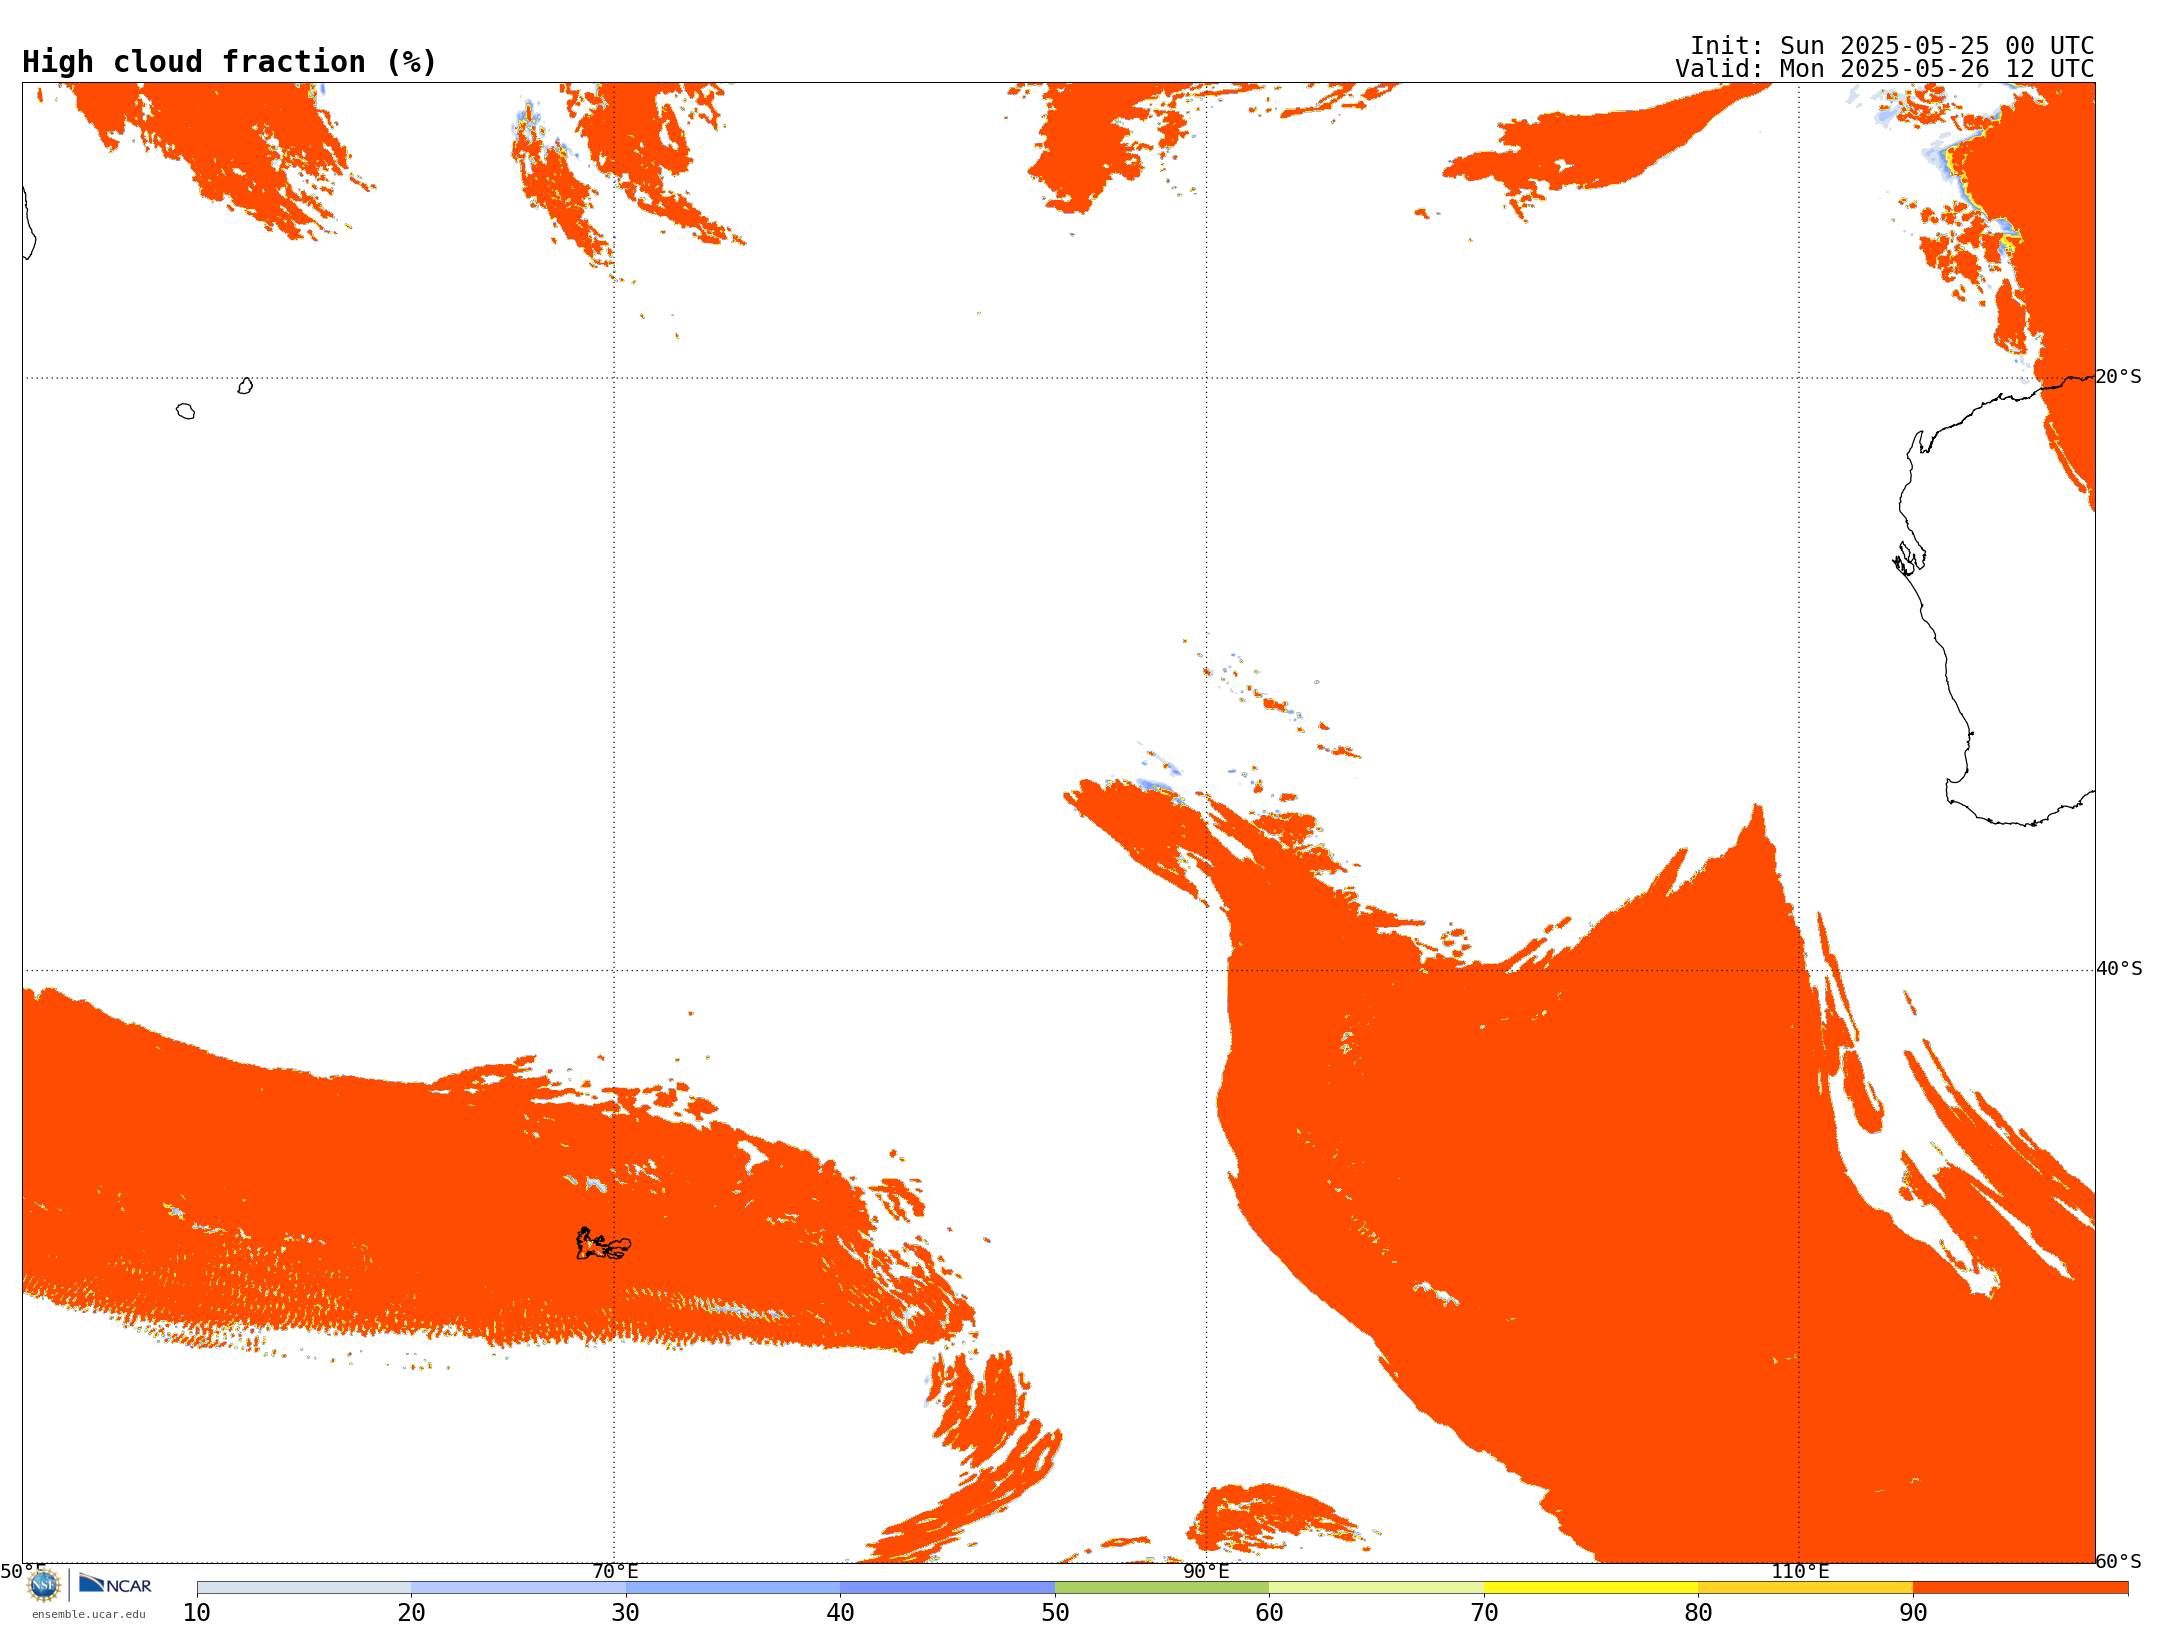Click the 'High cloud fraction (%)' title
Viewport: 2160px width, 1626px height.
(x=230, y=62)
